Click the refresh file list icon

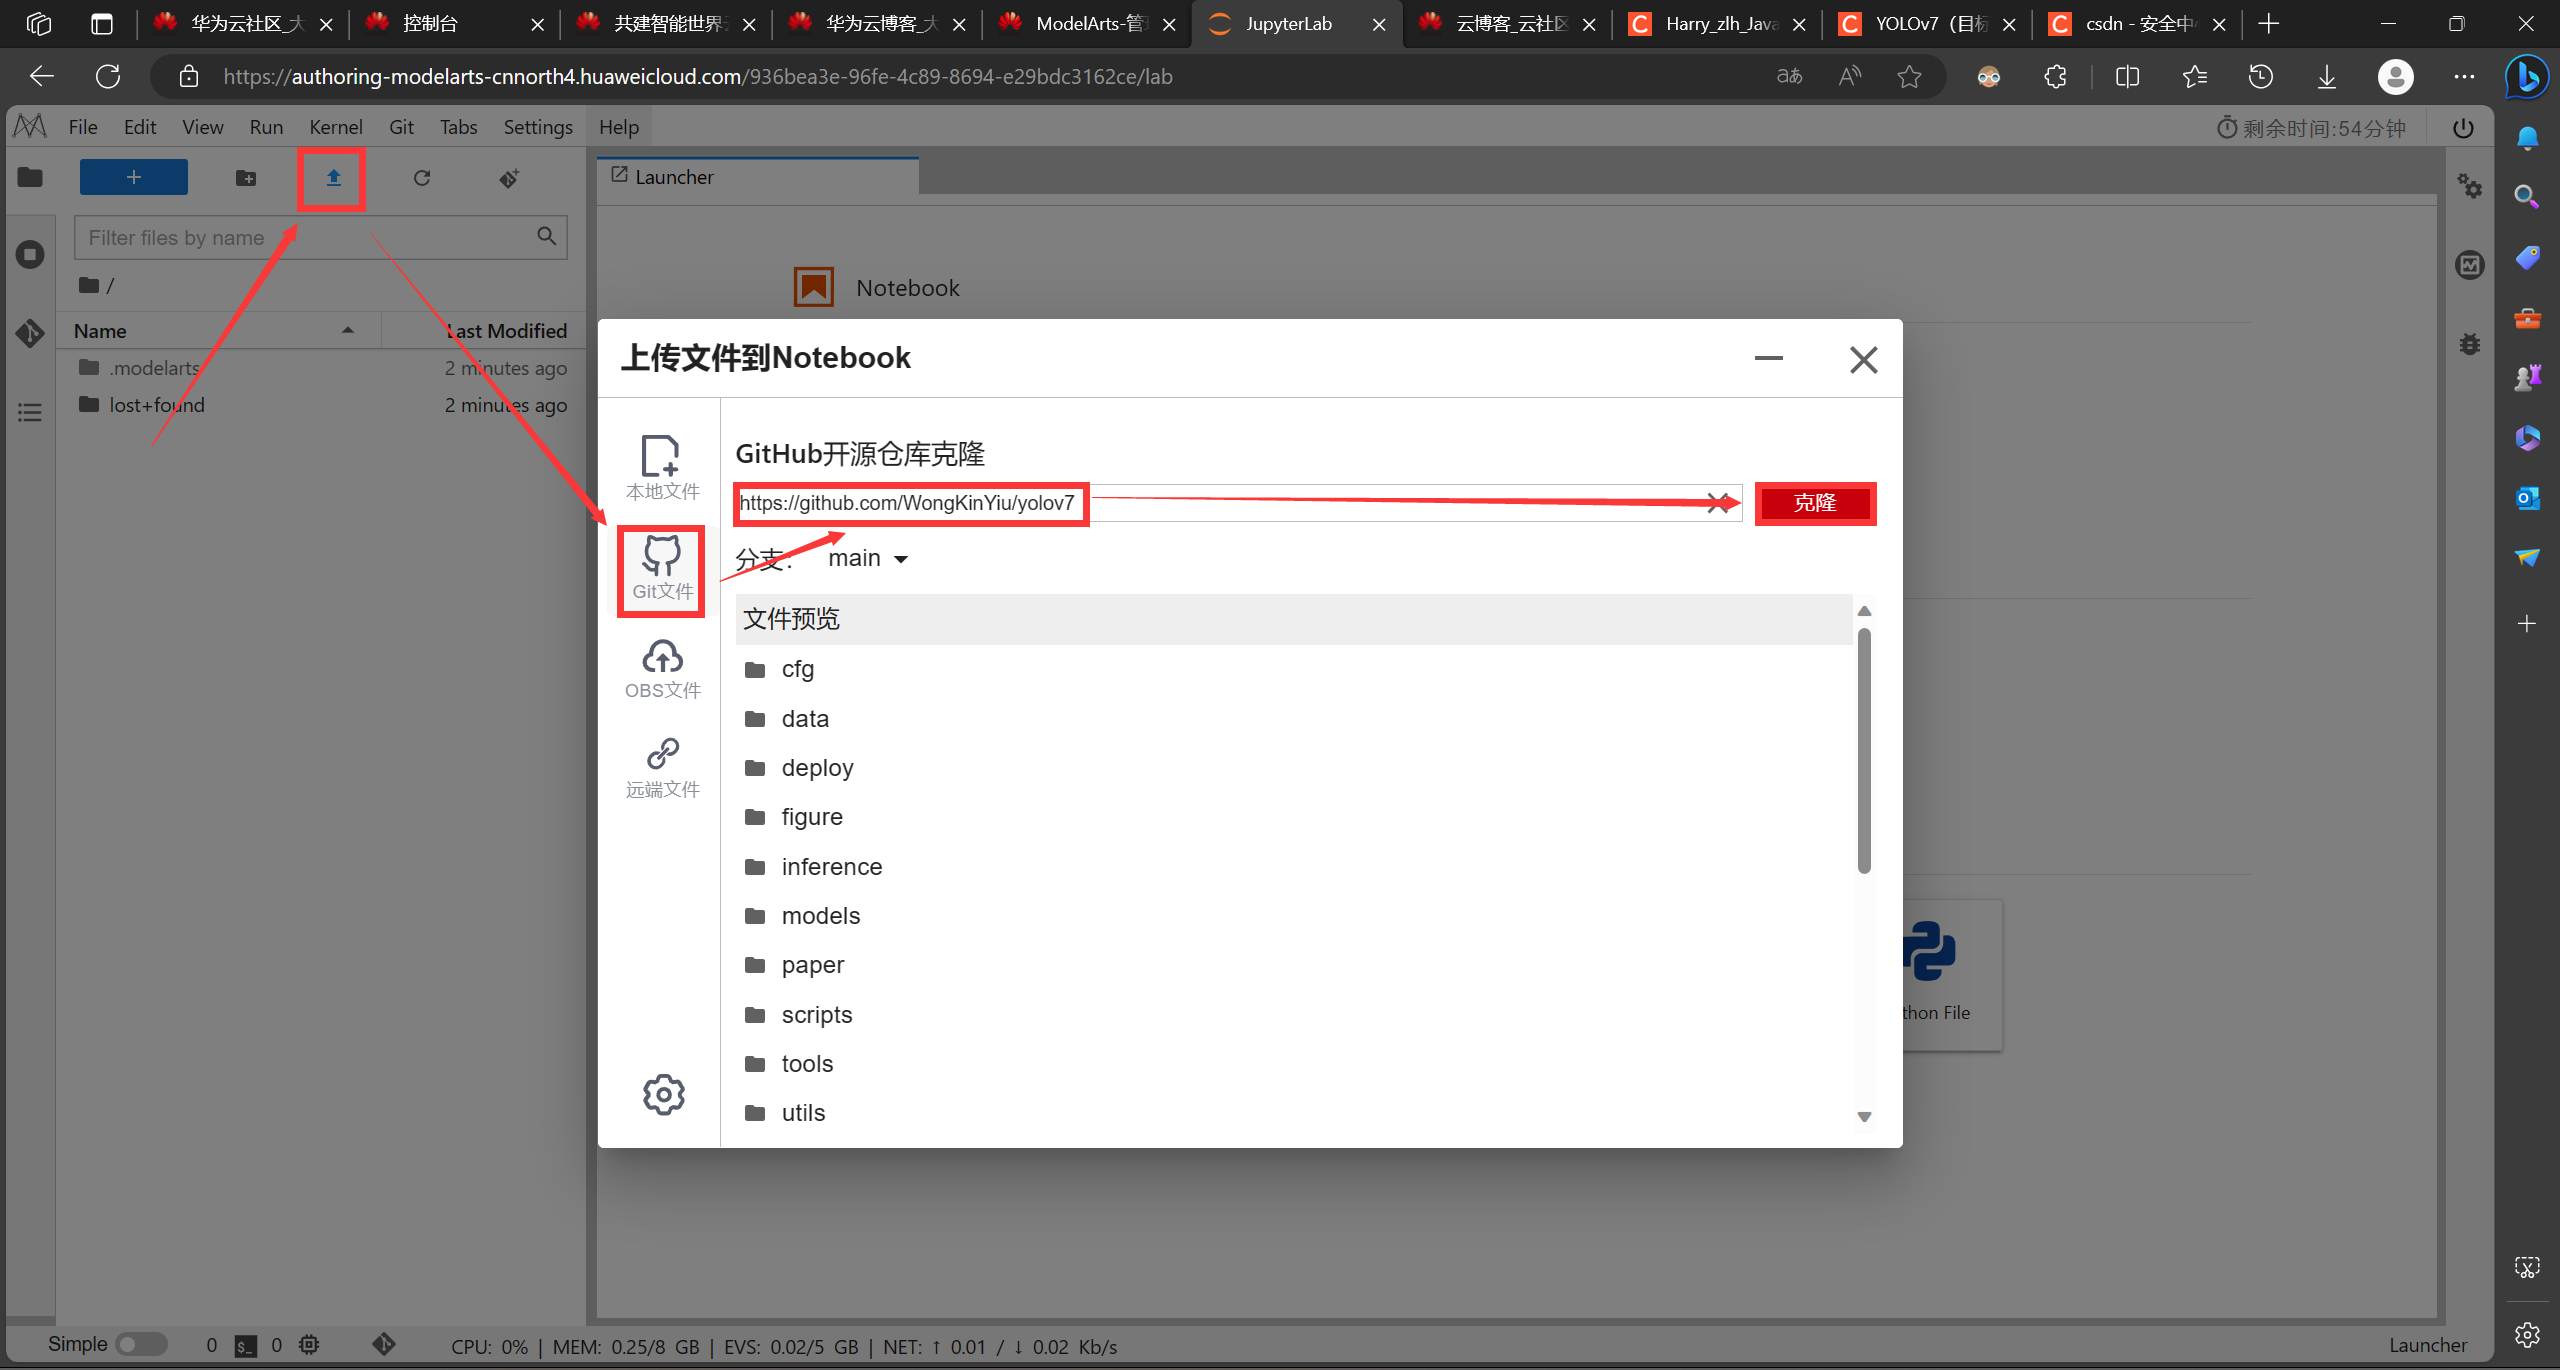coord(422,178)
